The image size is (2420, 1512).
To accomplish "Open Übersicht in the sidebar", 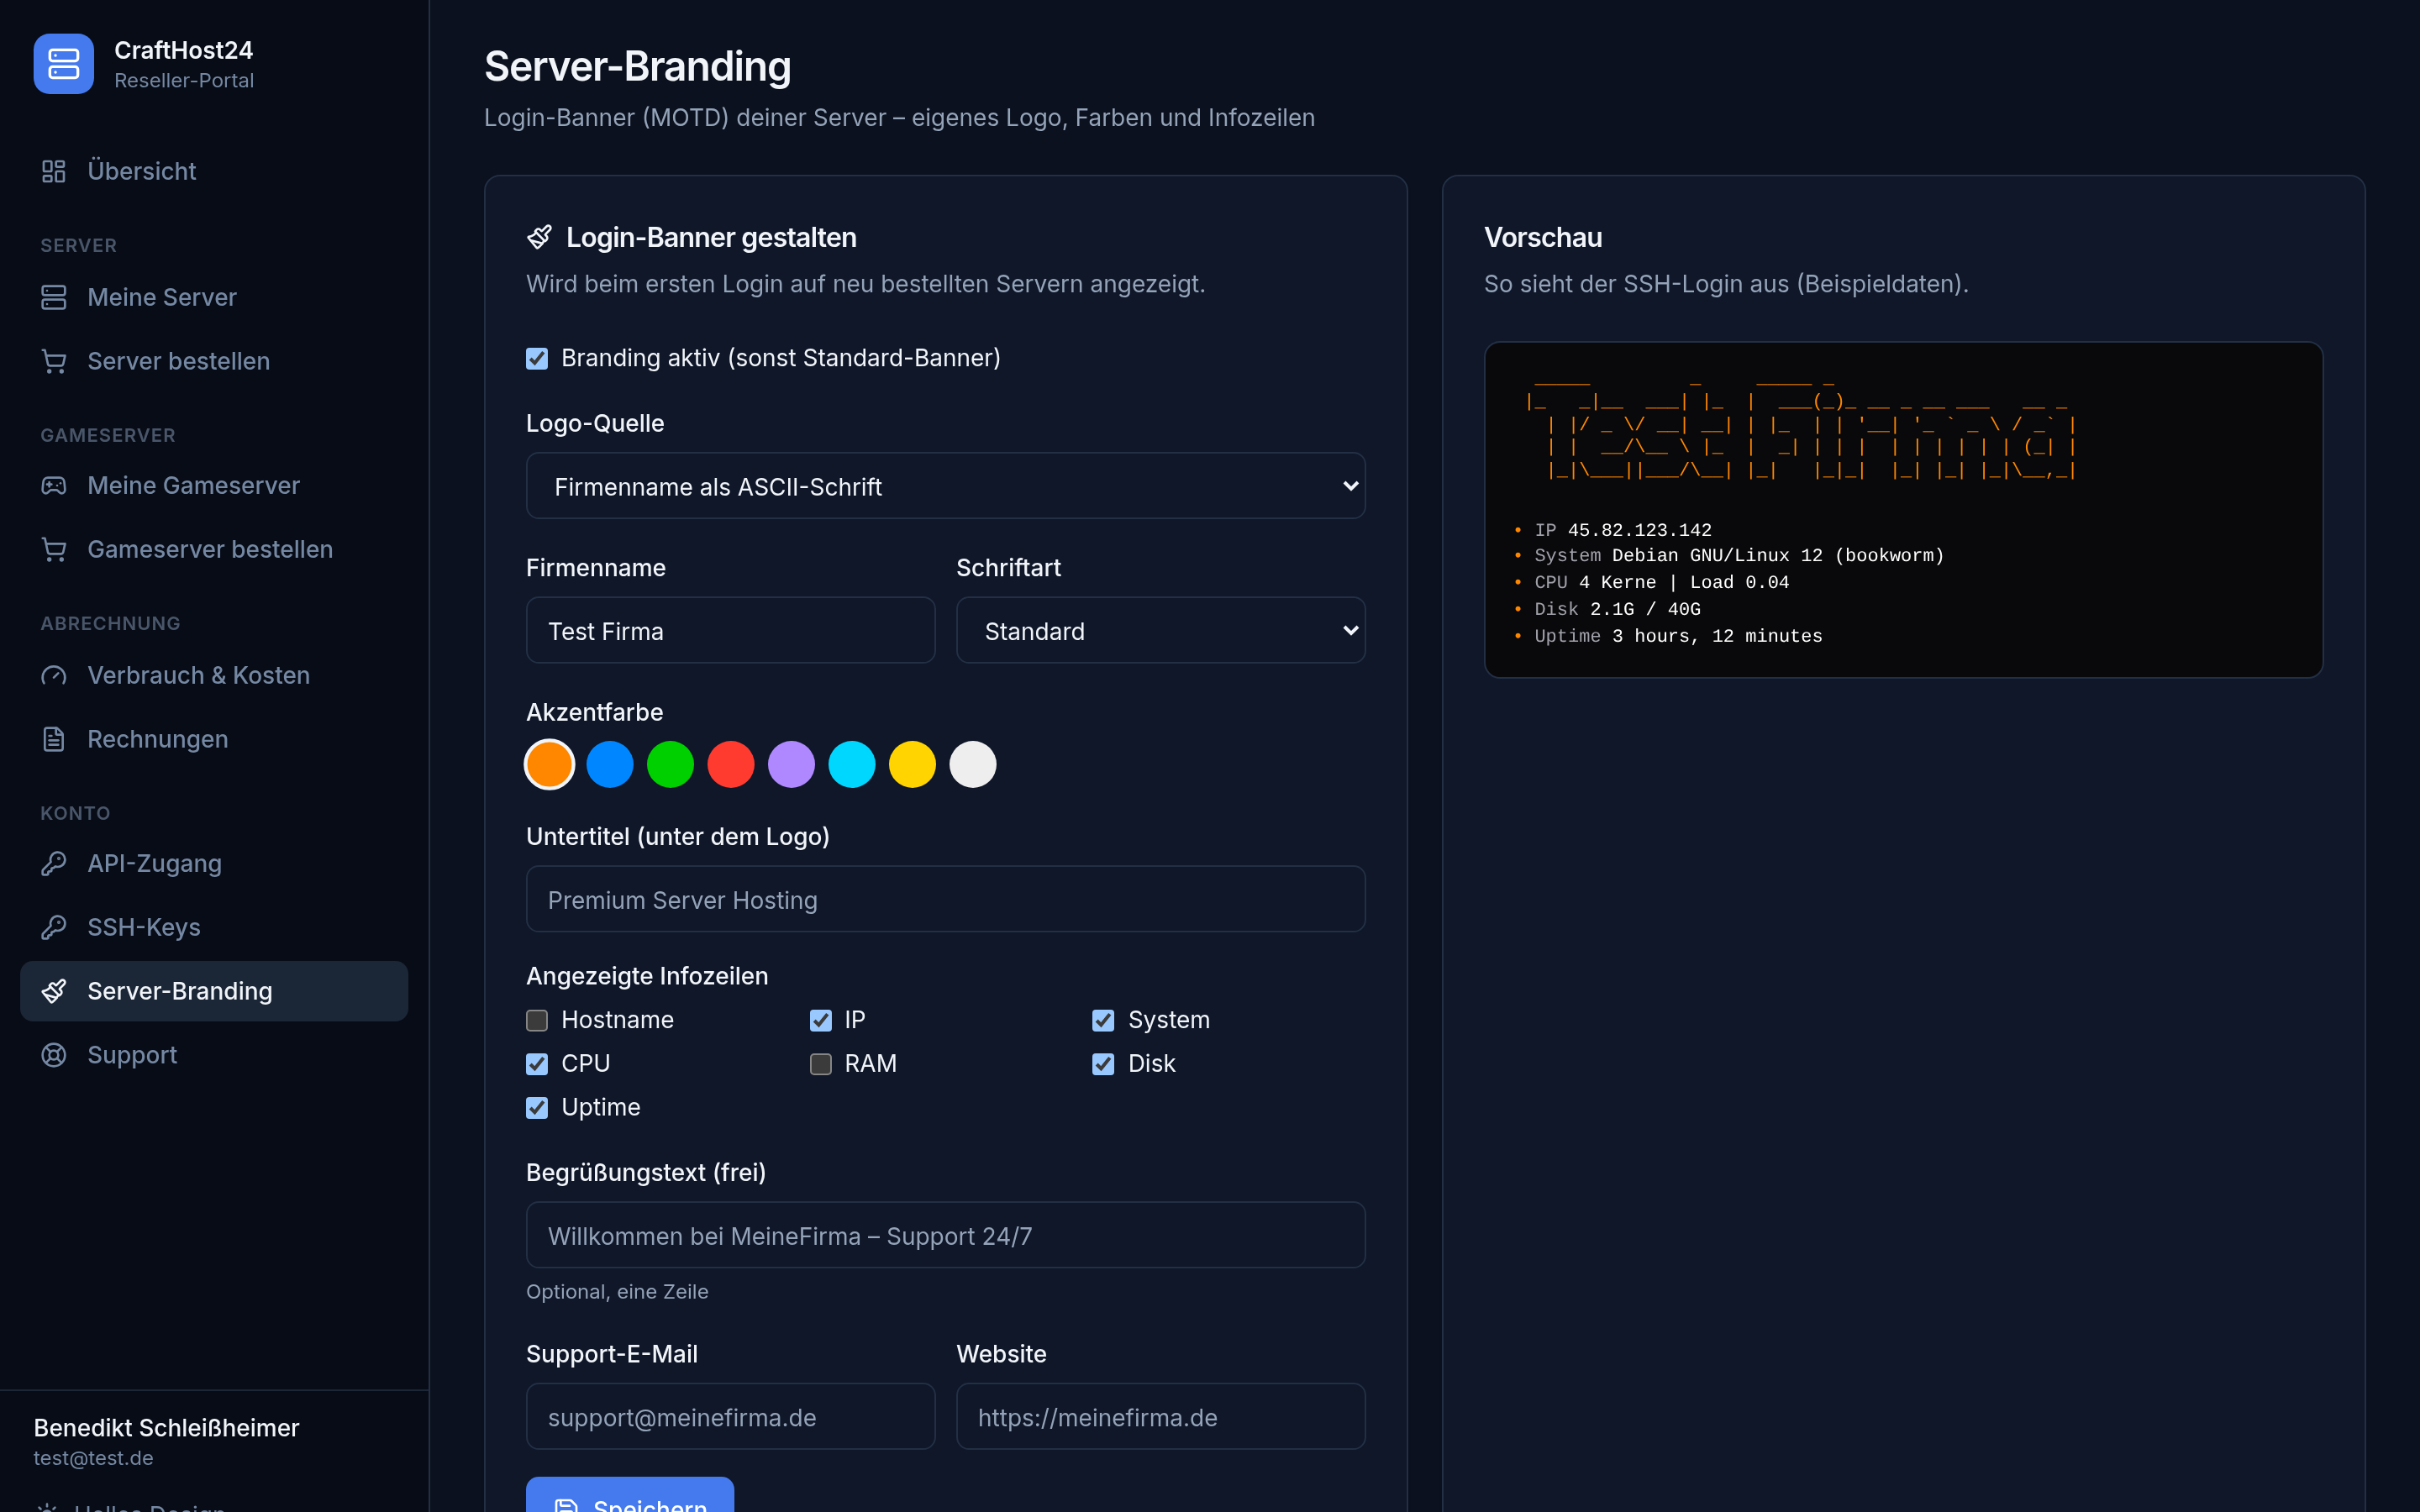I will pyautogui.click(x=214, y=171).
